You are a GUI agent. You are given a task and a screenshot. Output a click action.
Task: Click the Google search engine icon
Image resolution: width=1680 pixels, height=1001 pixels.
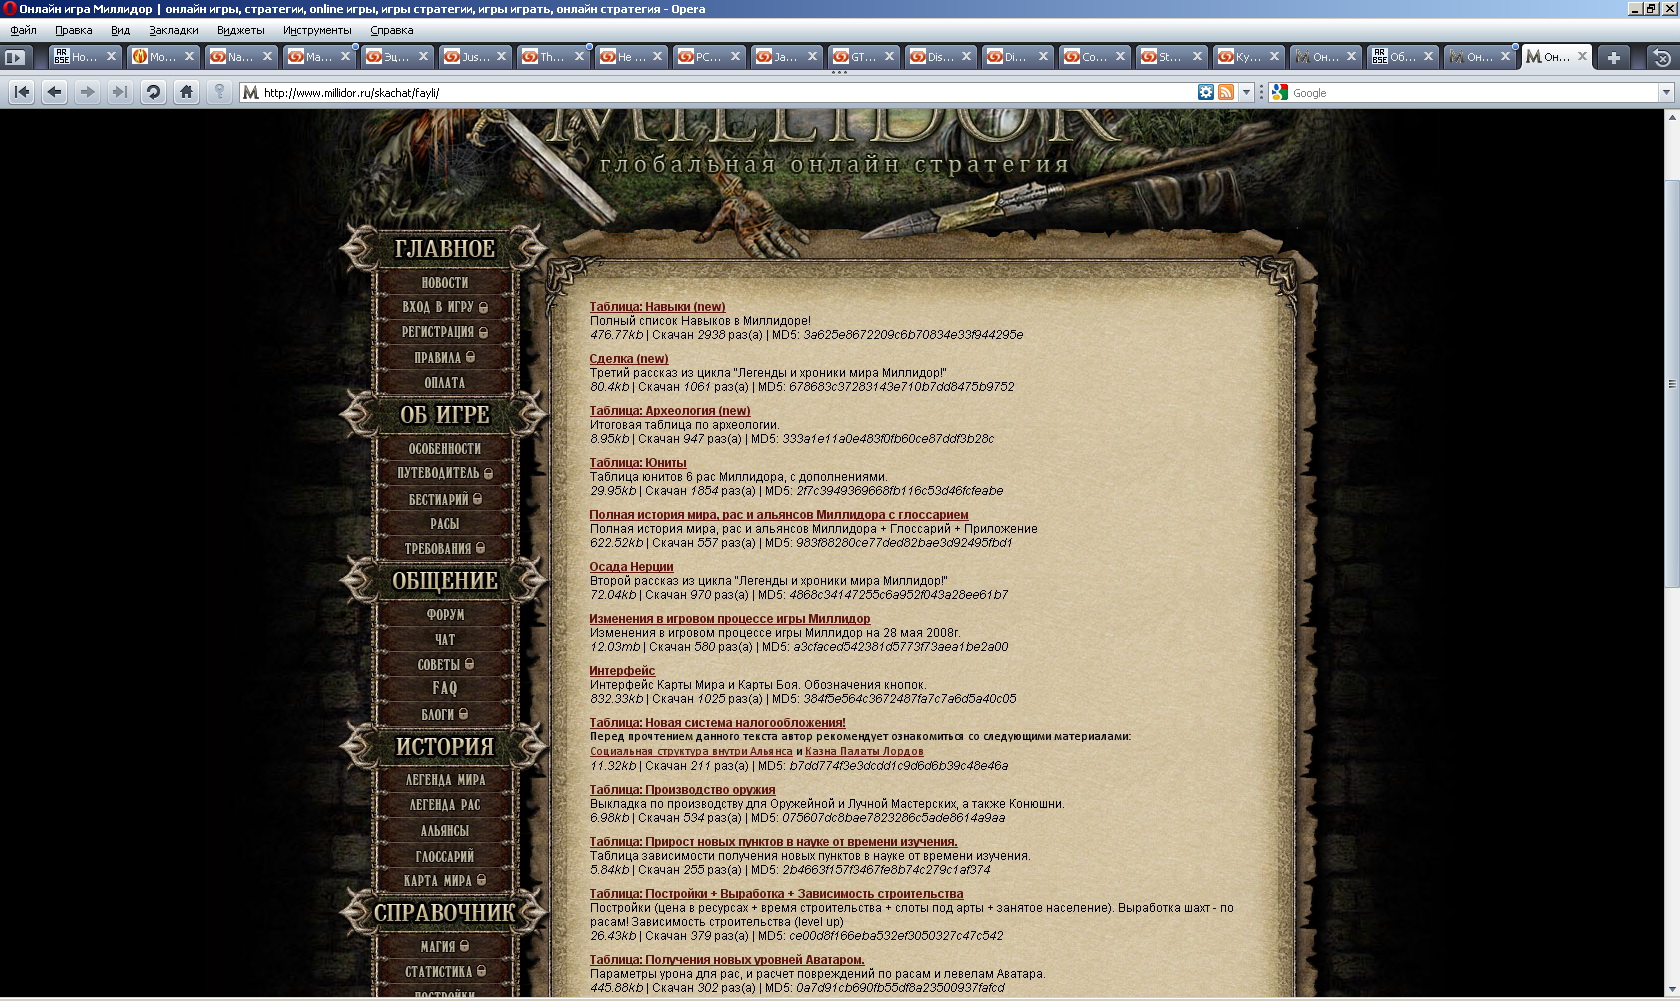(1280, 92)
